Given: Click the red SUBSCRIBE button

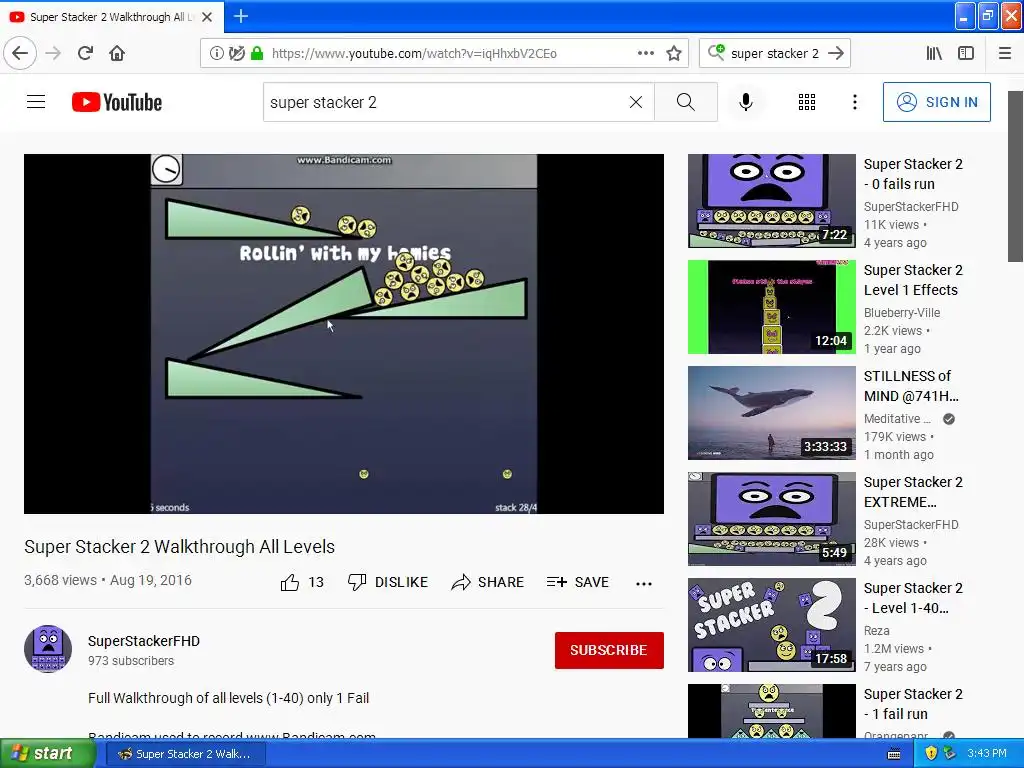Looking at the screenshot, I should click(x=609, y=650).
